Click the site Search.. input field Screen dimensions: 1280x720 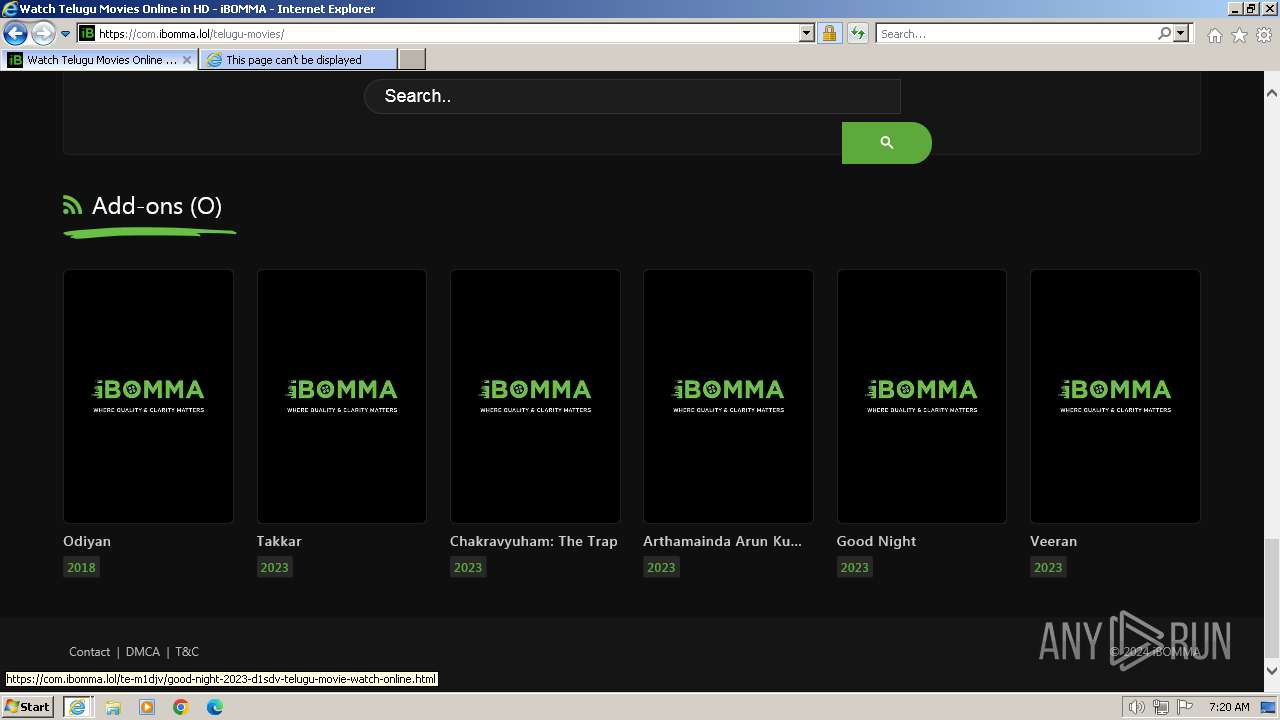click(632, 96)
